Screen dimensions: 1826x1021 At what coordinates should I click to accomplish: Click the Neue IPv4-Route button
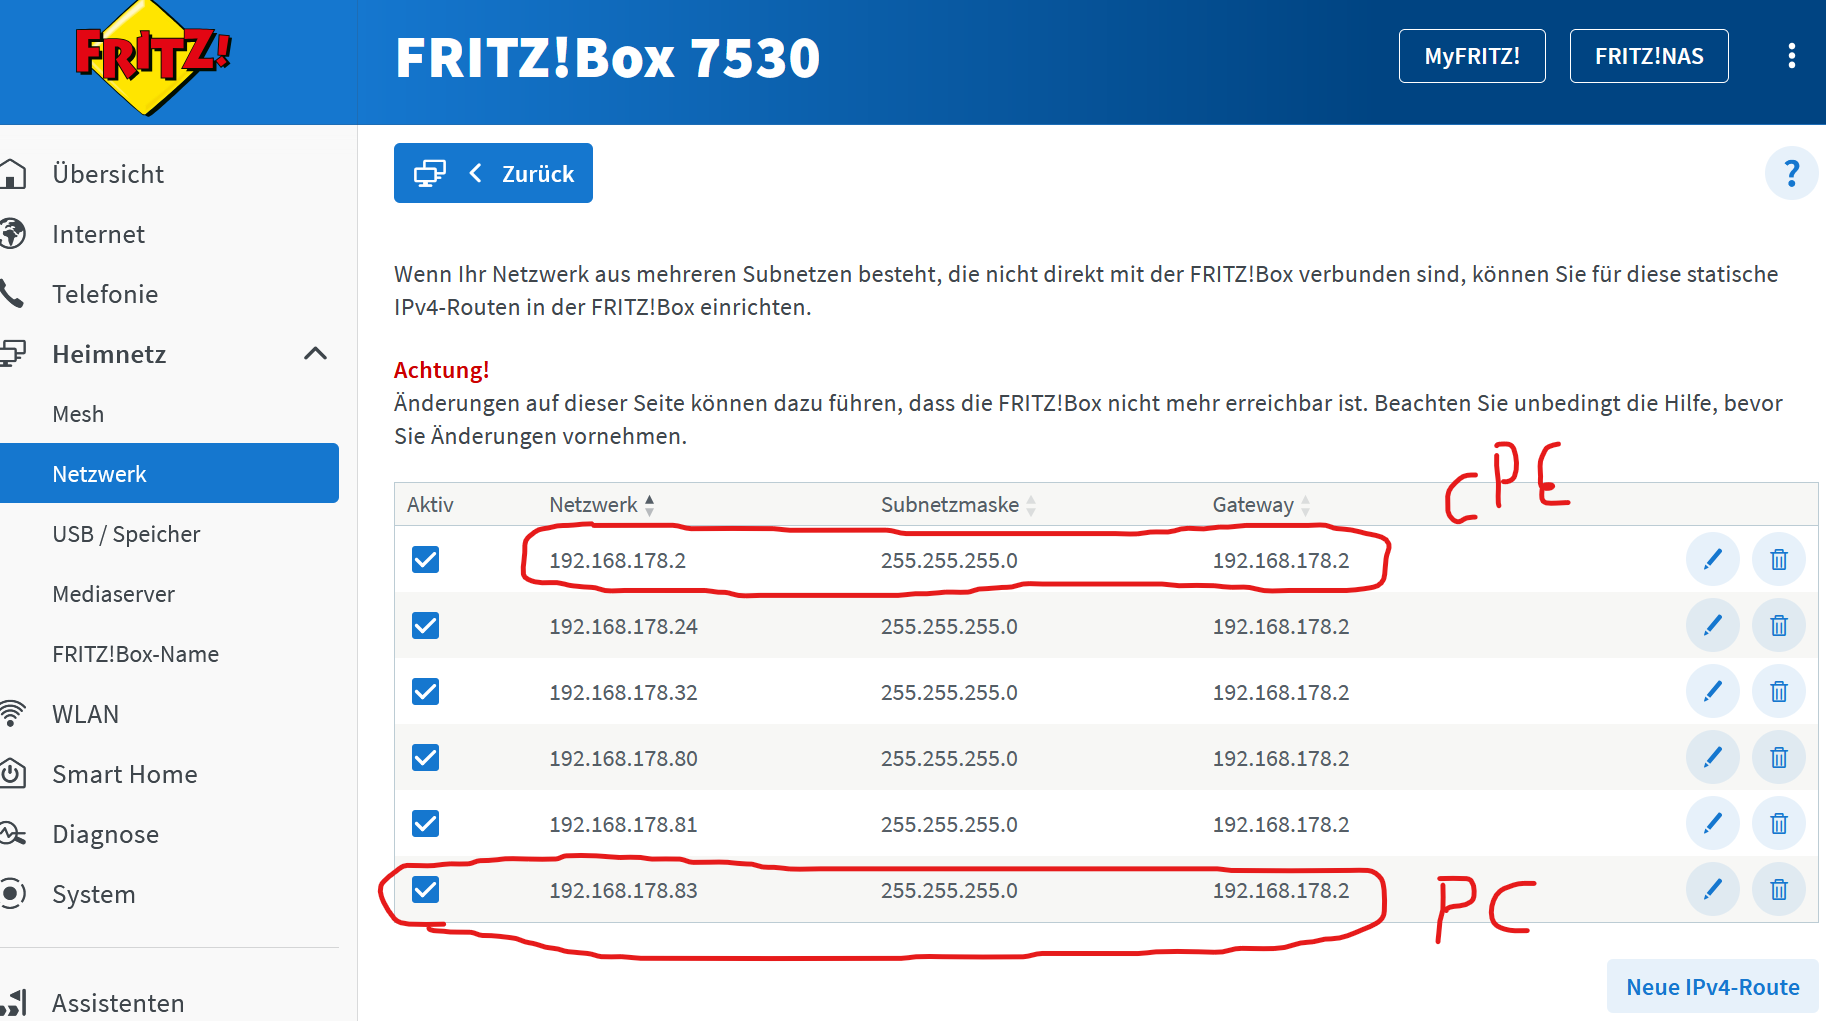point(1712,986)
